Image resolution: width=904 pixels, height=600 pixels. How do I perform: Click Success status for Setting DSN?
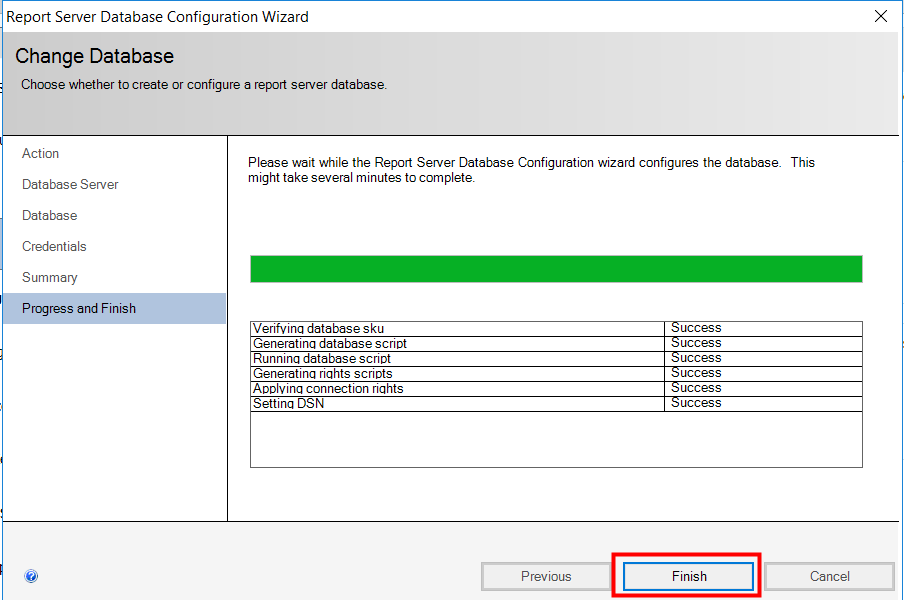[x=696, y=402]
